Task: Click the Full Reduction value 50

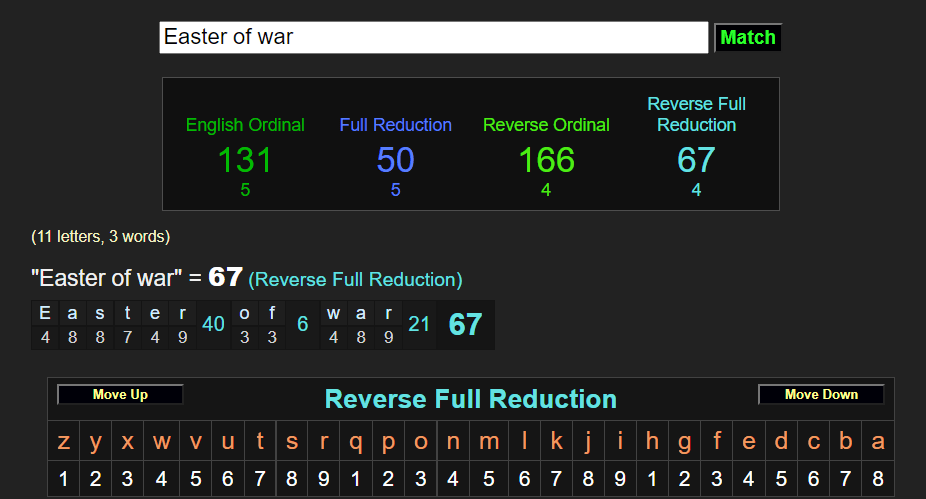Action: (x=395, y=160)
